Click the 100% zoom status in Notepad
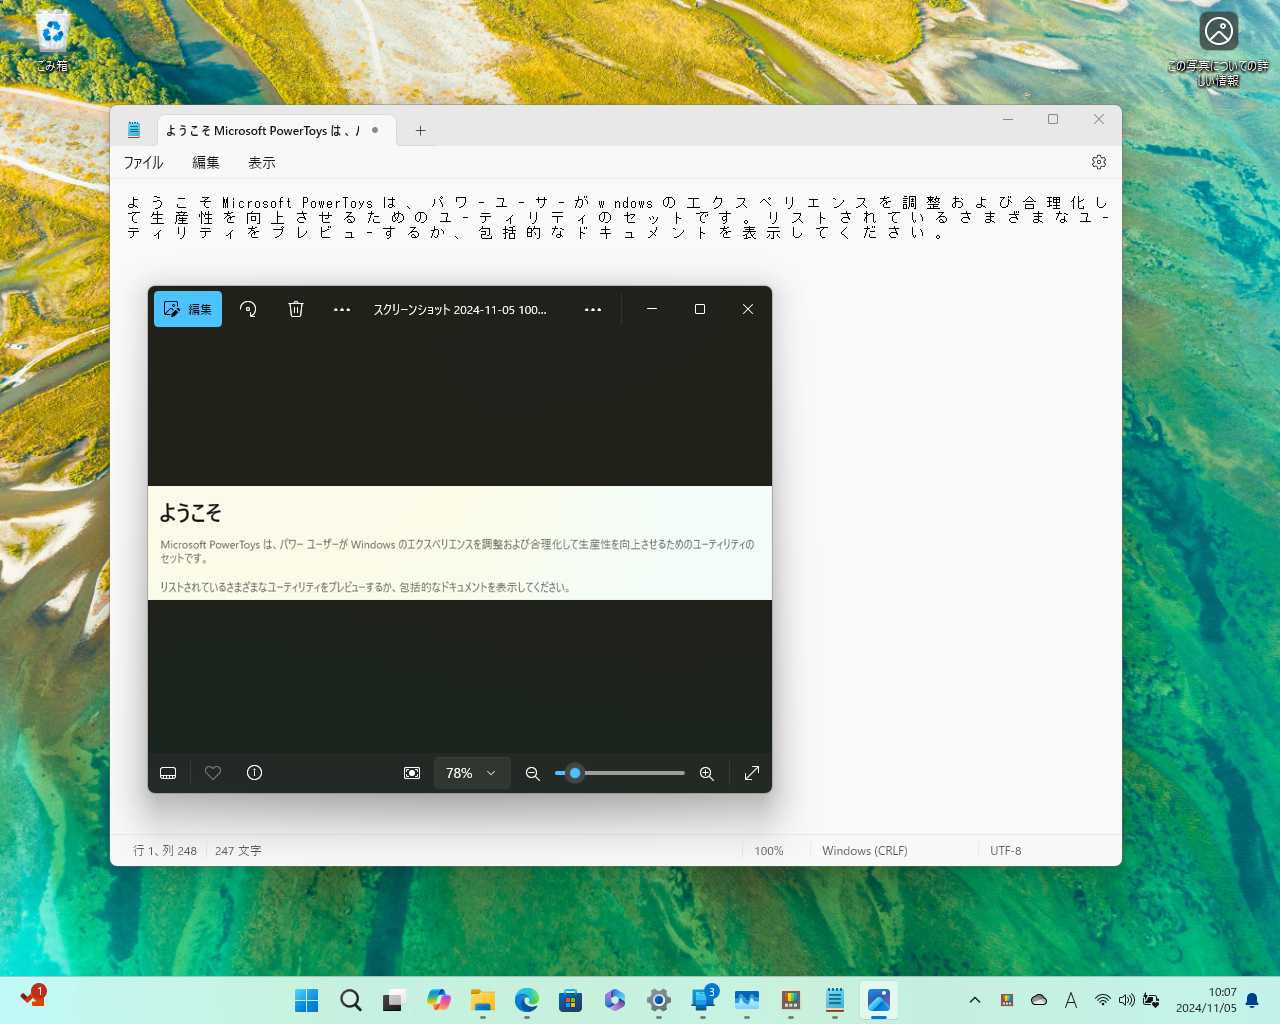This screenshot has height=1024, width=1280. pos(769,851)
